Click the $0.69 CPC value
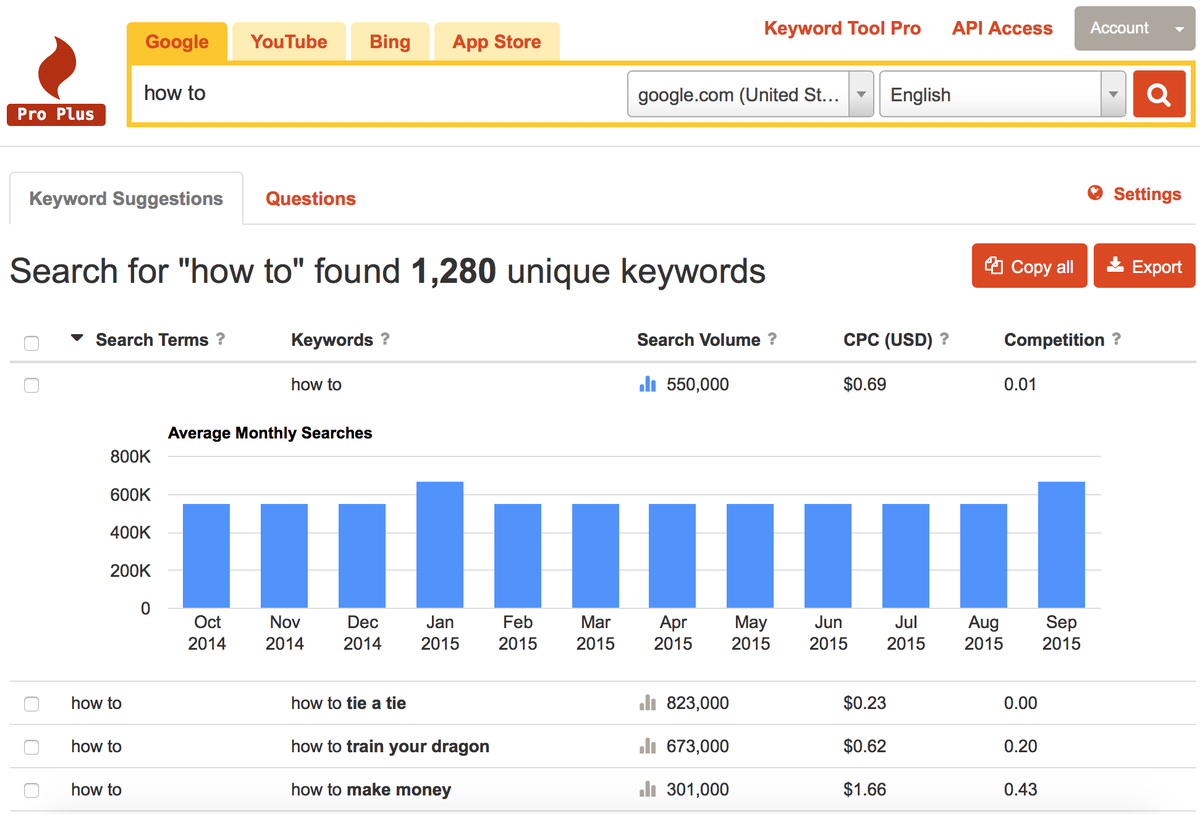The width and height of the screenshot is (1200, 814). pyautogui.click(x=865, y=384)
